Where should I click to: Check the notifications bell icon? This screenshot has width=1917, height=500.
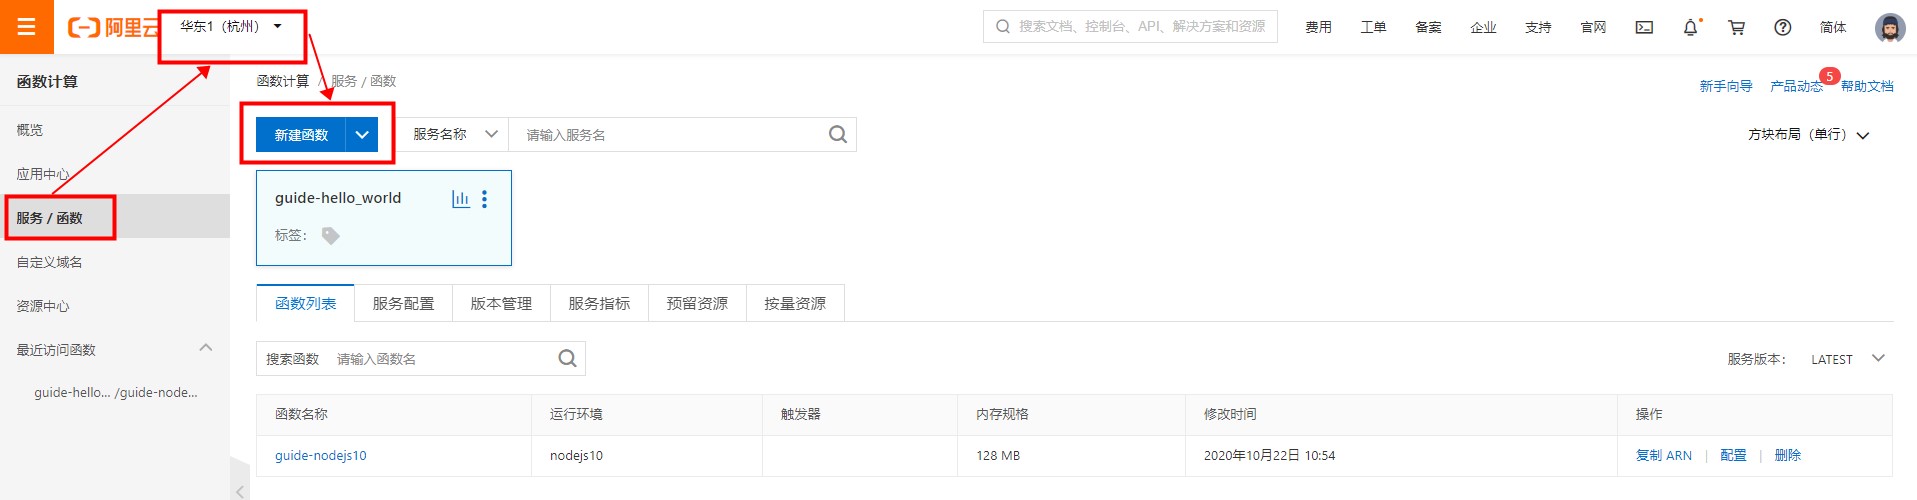click(1690, 27)
